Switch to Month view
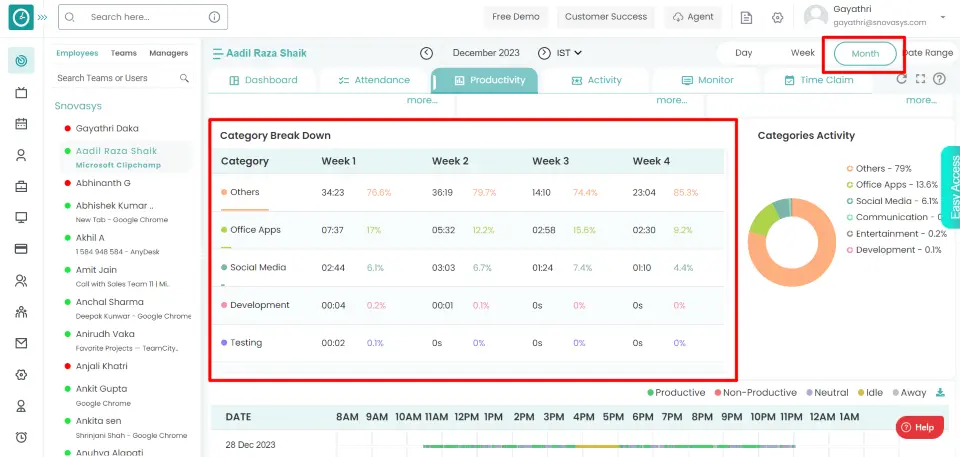960x457 pixels. point(865,54)
